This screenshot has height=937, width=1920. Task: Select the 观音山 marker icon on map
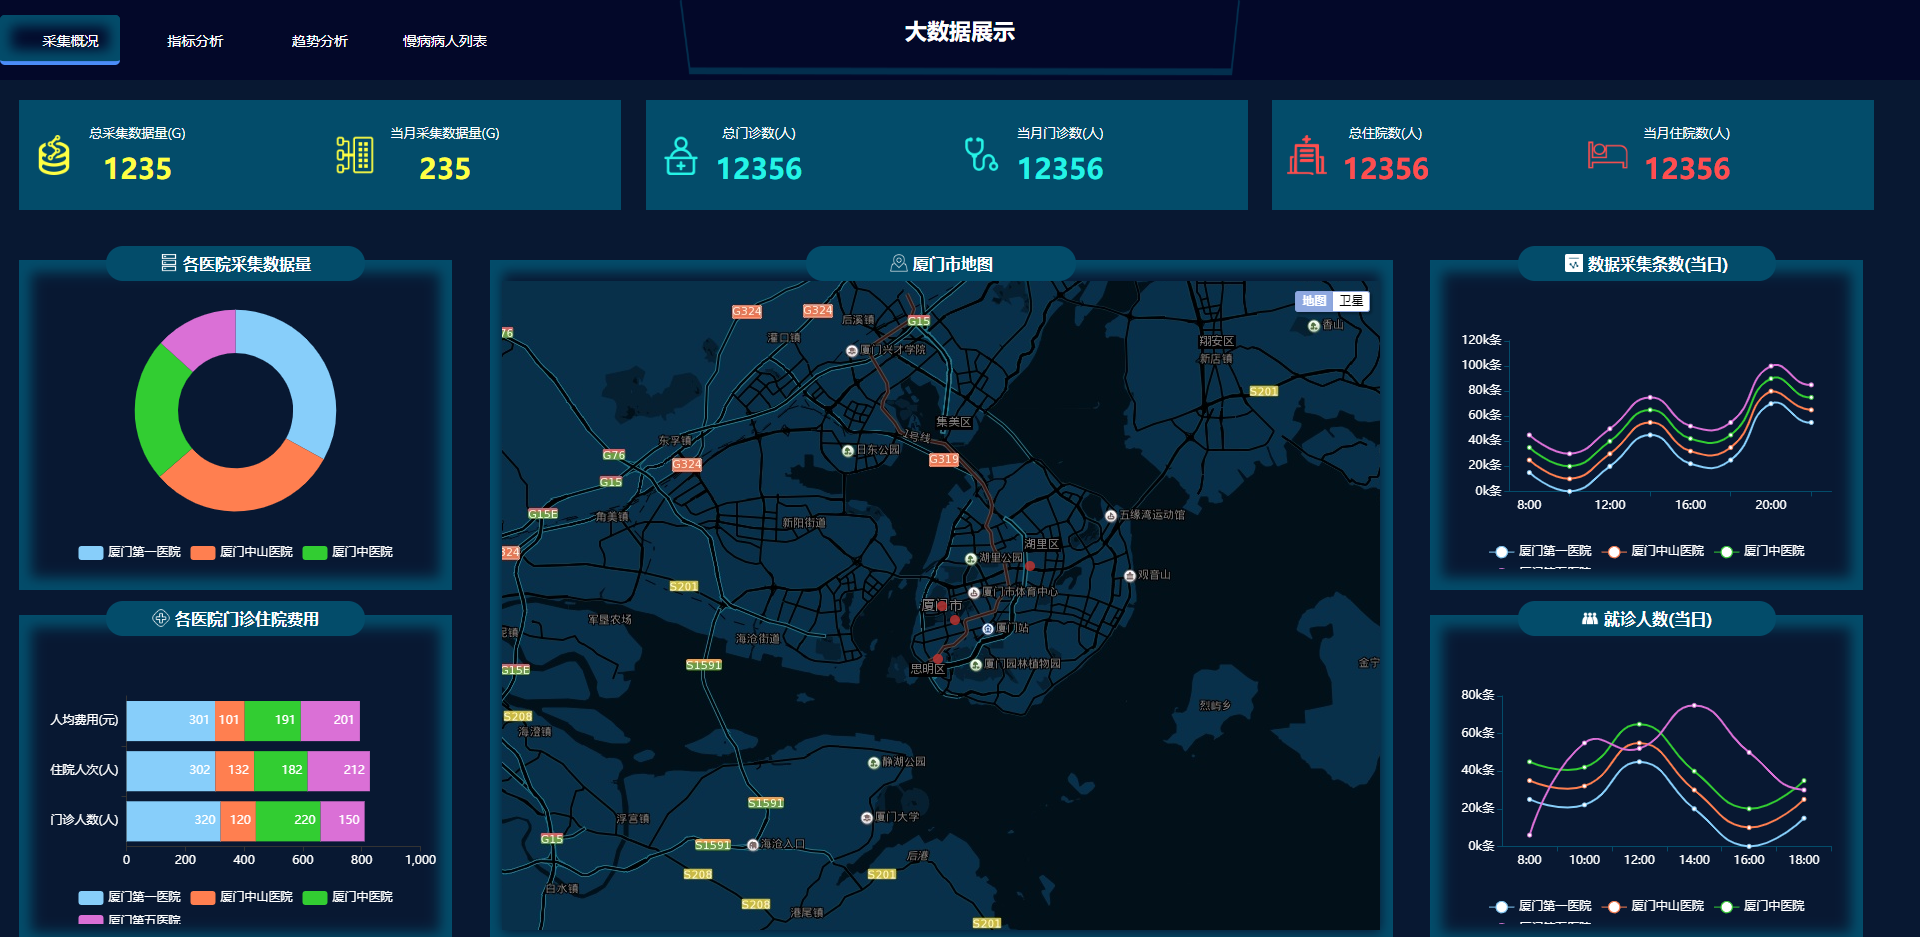(1130, 575)
